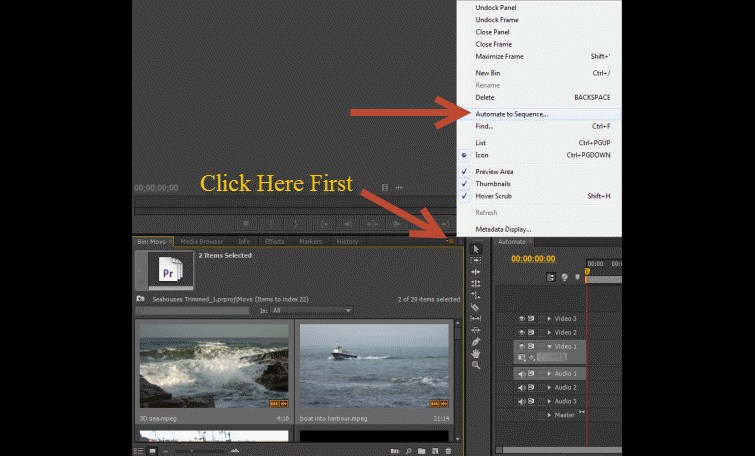Viewport: 755px width, 456px height.
Task: Expand the Audio 1 track
Action: point(549,374)
